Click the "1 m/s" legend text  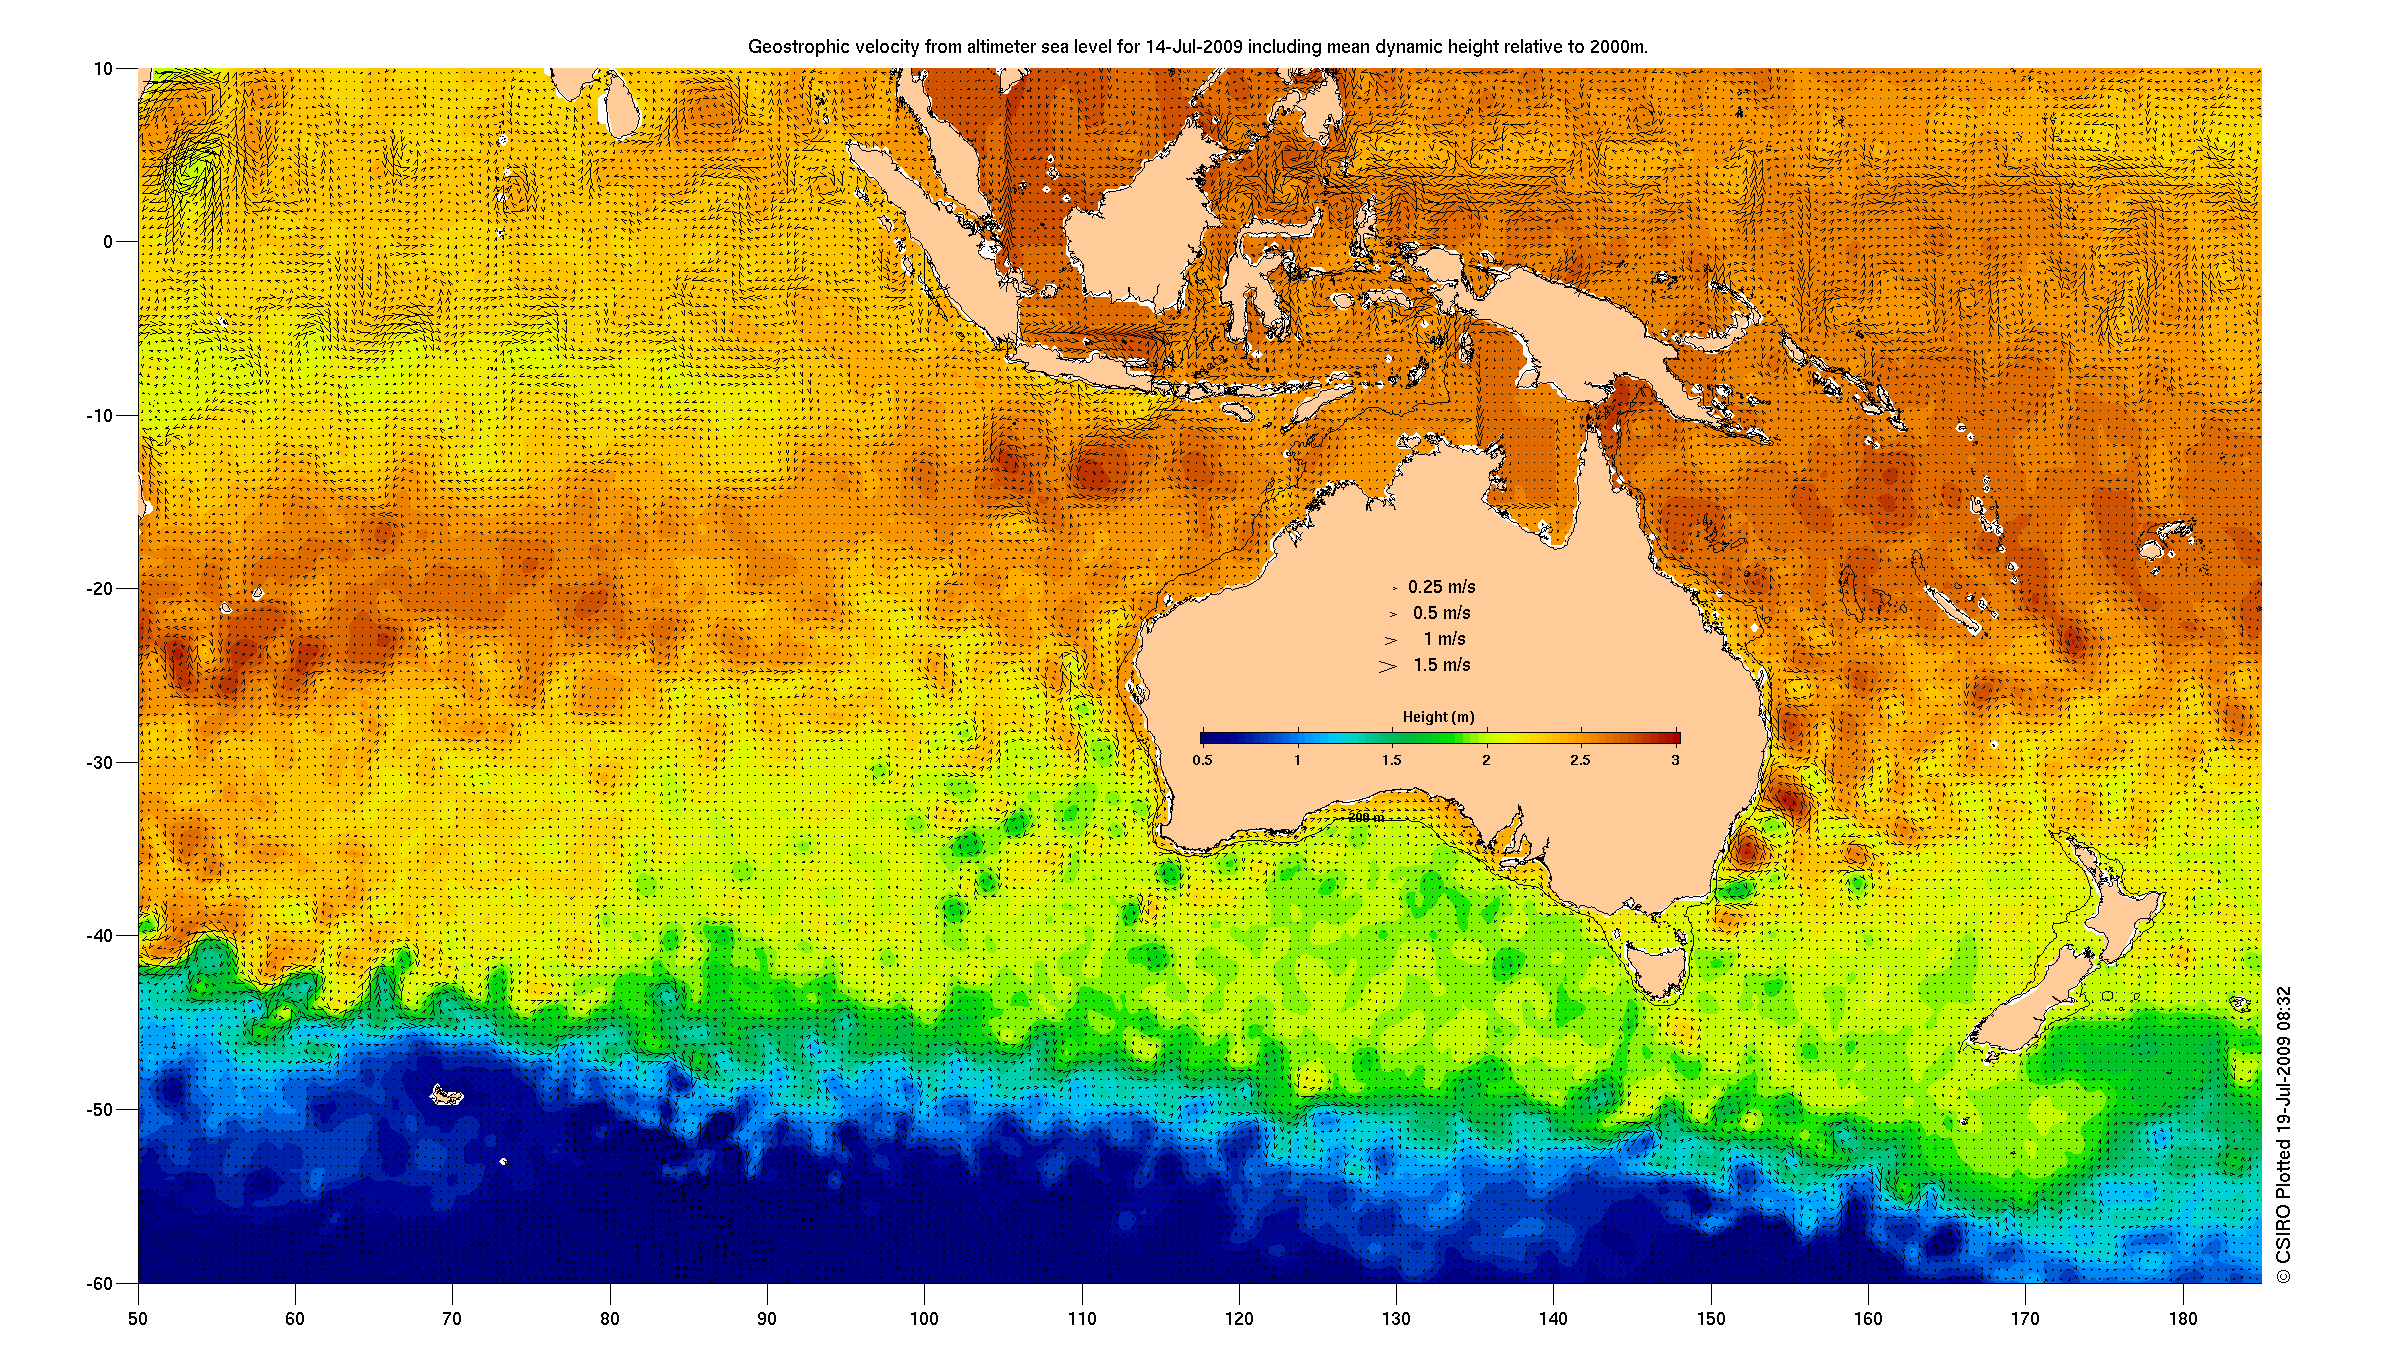(1444, 639)
